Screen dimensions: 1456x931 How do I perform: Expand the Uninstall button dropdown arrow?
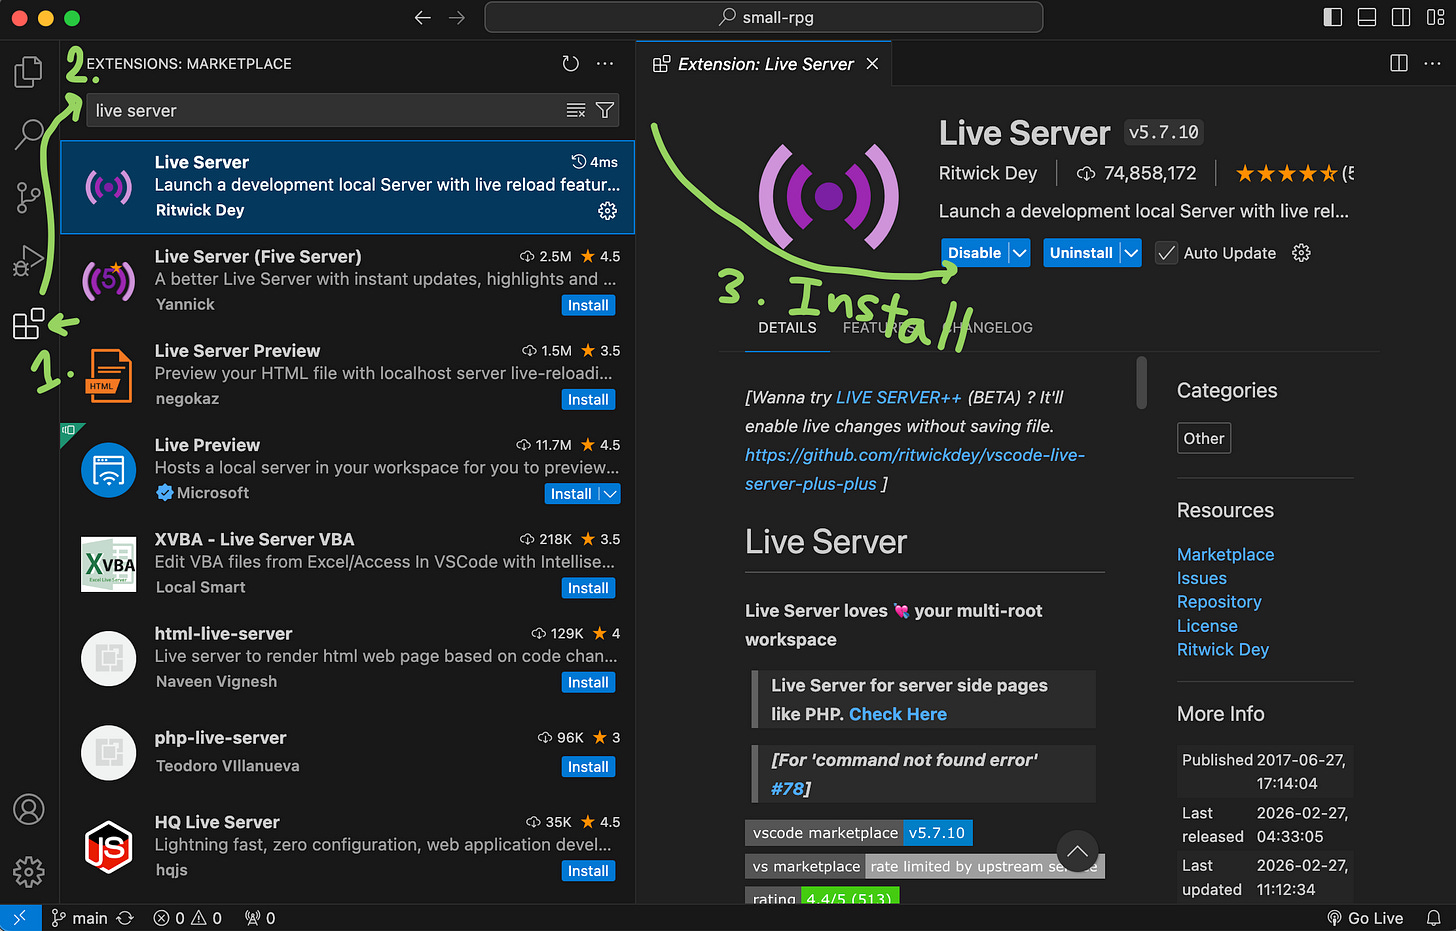[x=1131, y=253]
